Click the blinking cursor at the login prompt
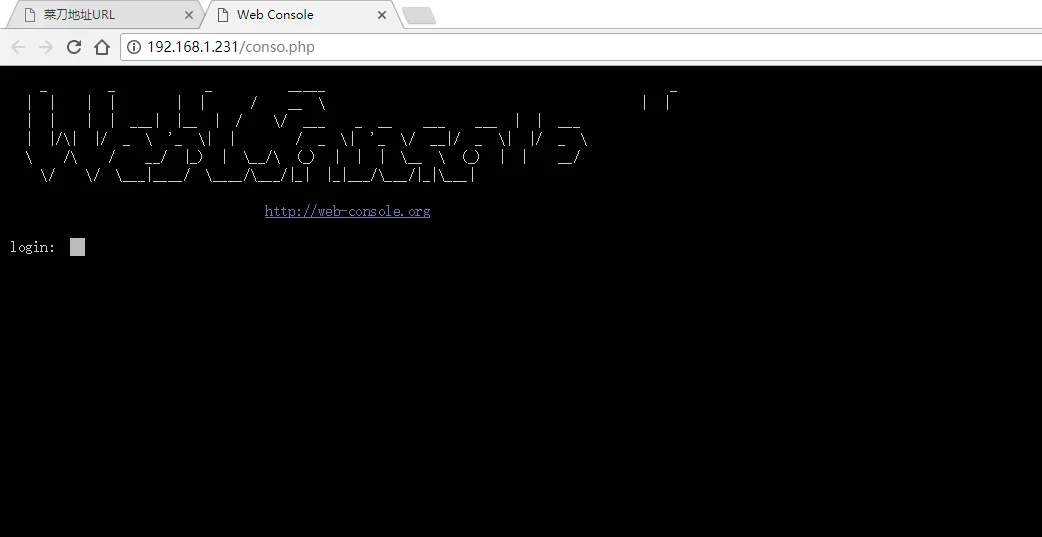Screen dimensions: 1042x537 pyautogui.click(x=77, y=247)
